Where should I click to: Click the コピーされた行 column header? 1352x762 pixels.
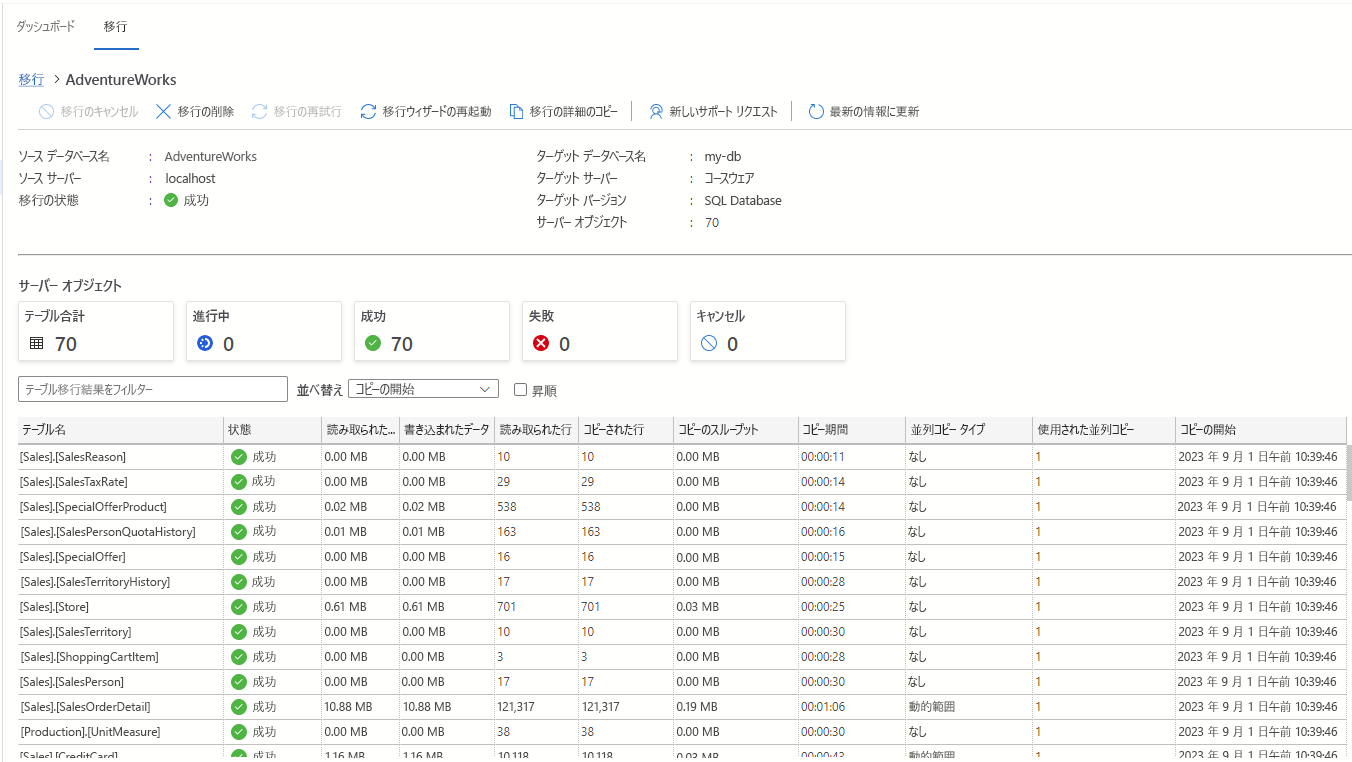point(625,430)
